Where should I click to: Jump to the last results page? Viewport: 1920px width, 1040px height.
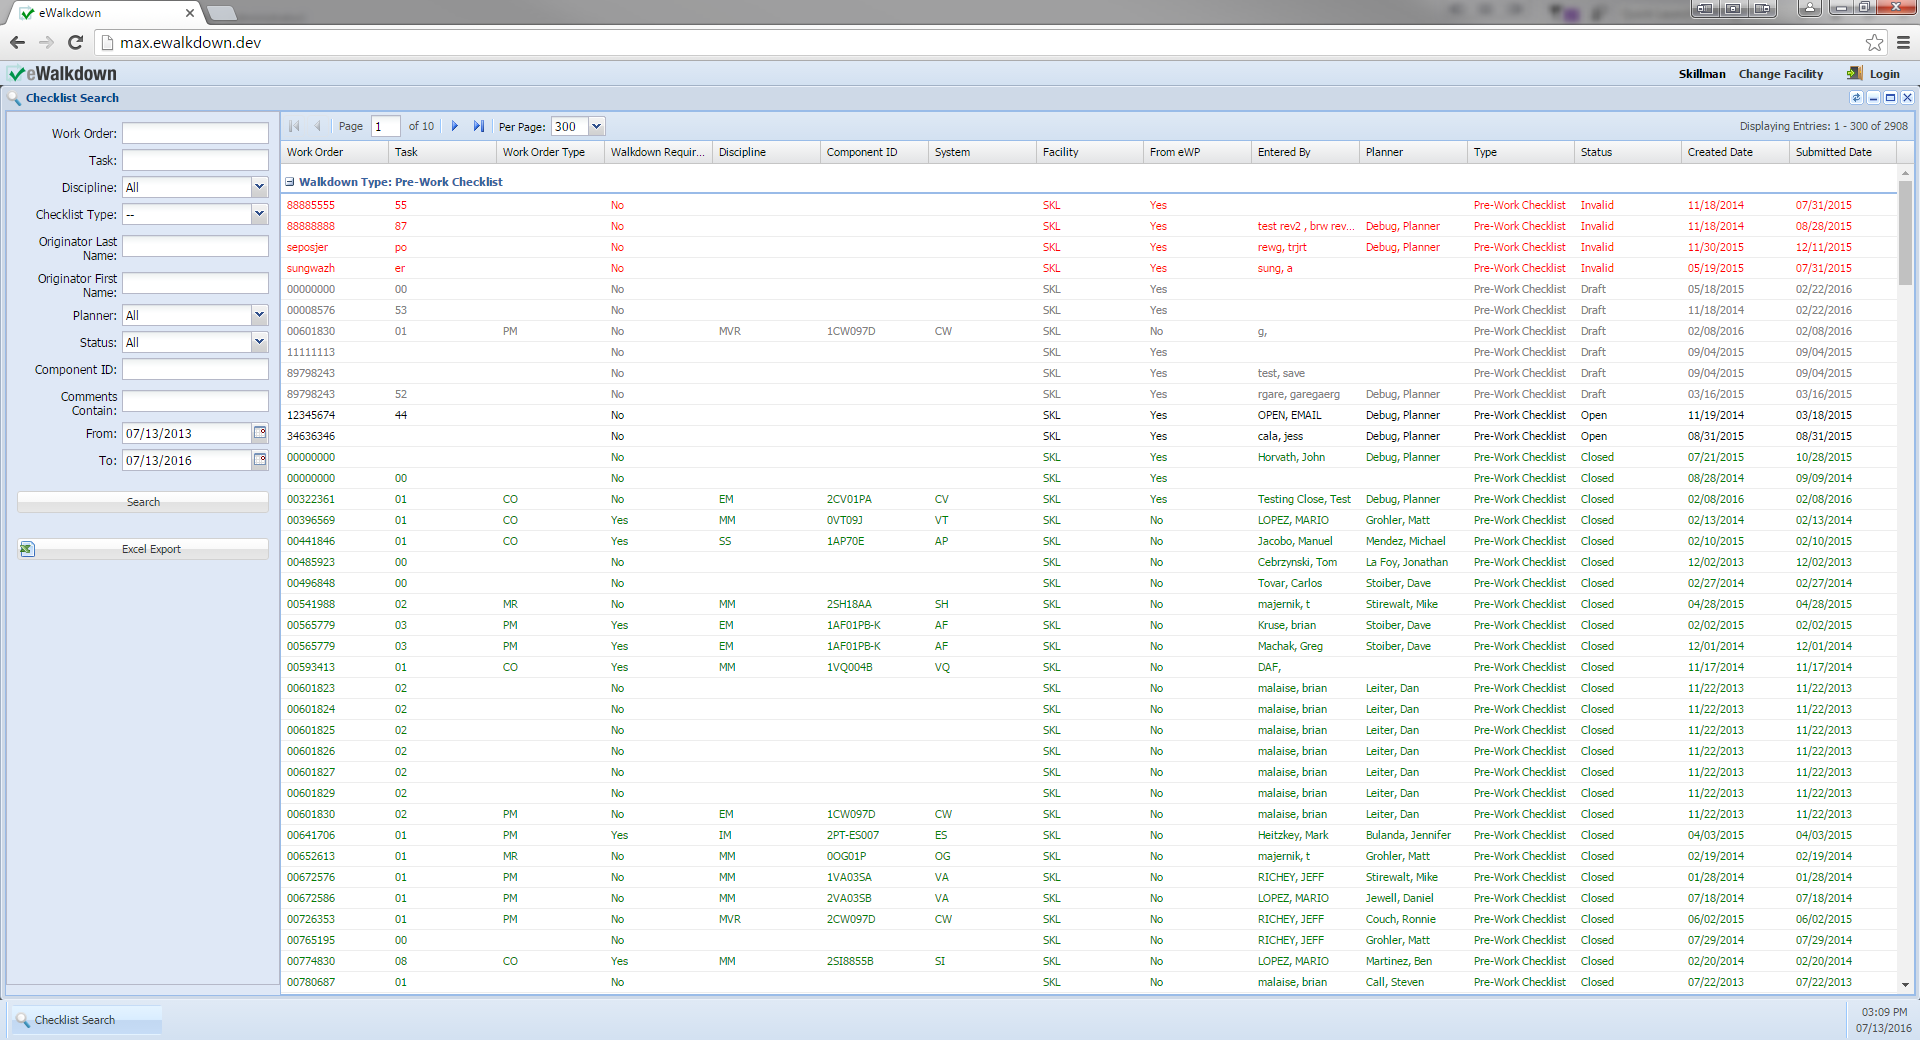(x=479, y=126)
